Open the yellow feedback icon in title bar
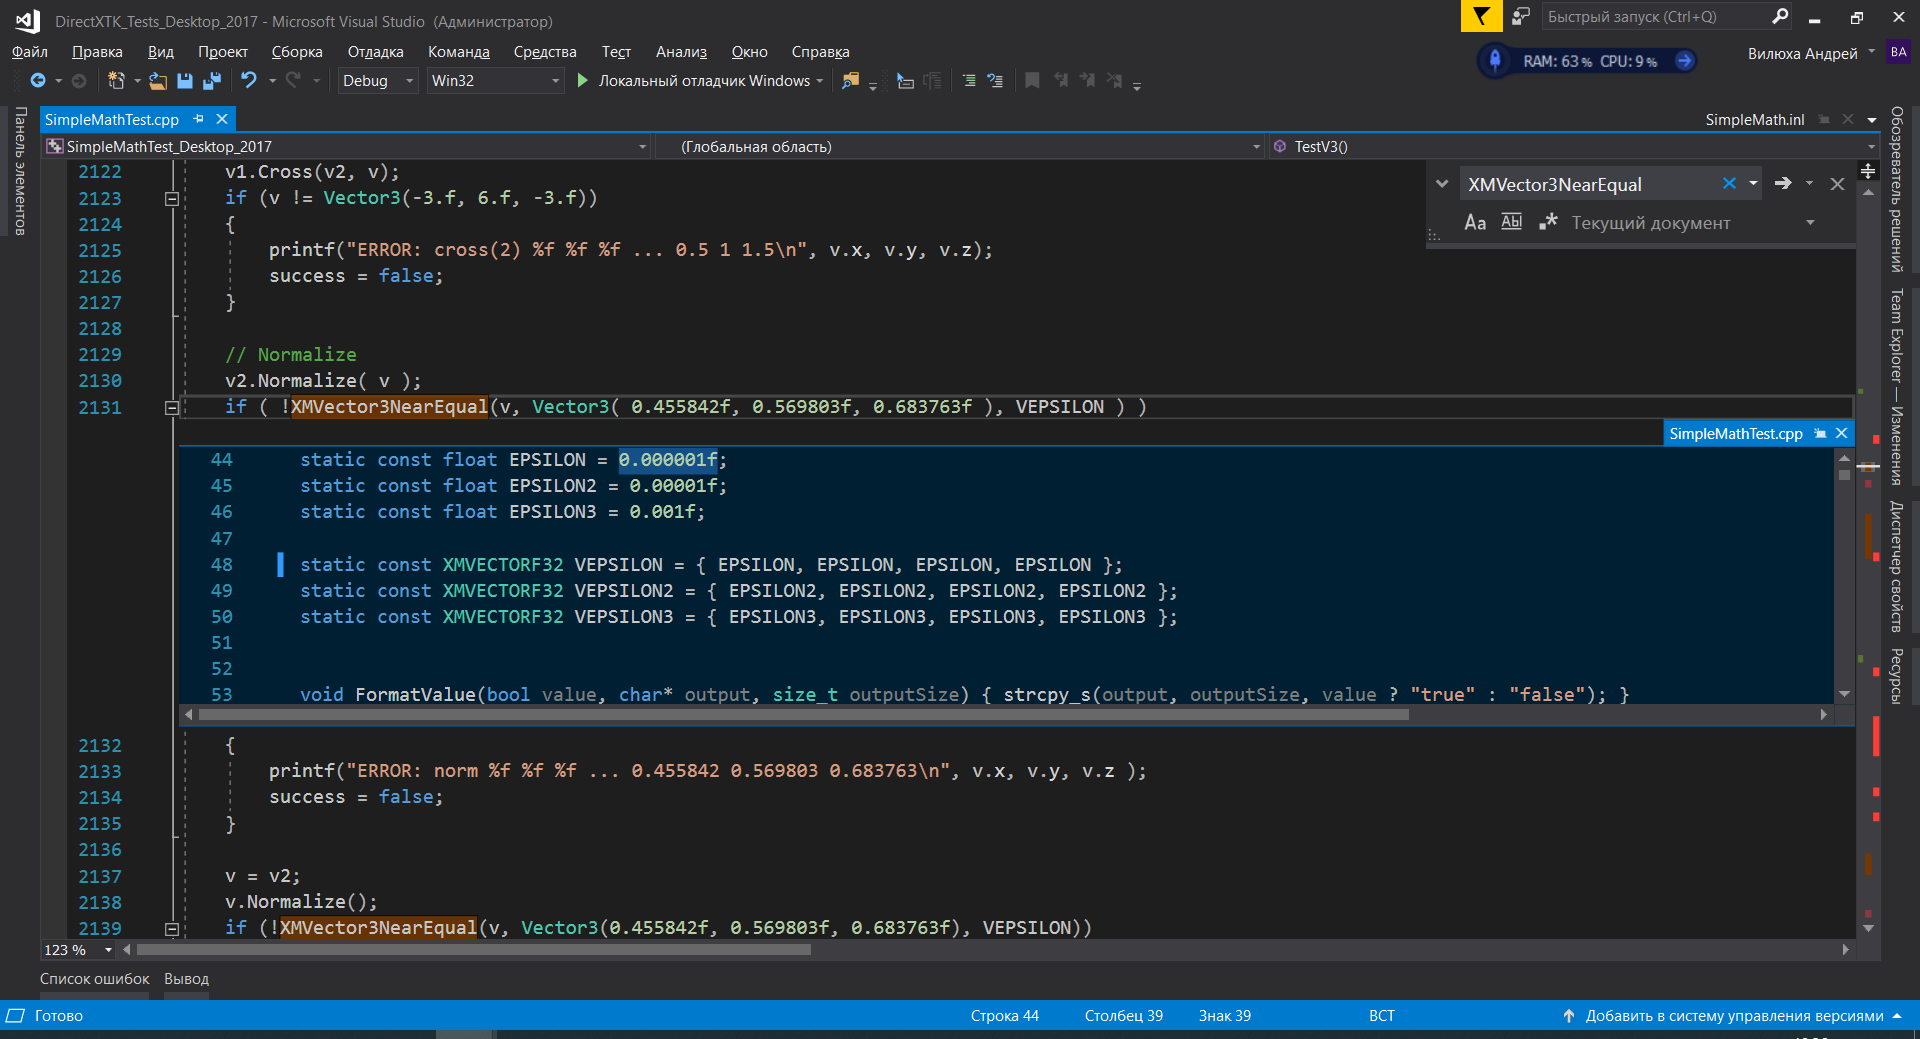Viewport: 1920px width, 1039px height. click(x=1481, y=16)
